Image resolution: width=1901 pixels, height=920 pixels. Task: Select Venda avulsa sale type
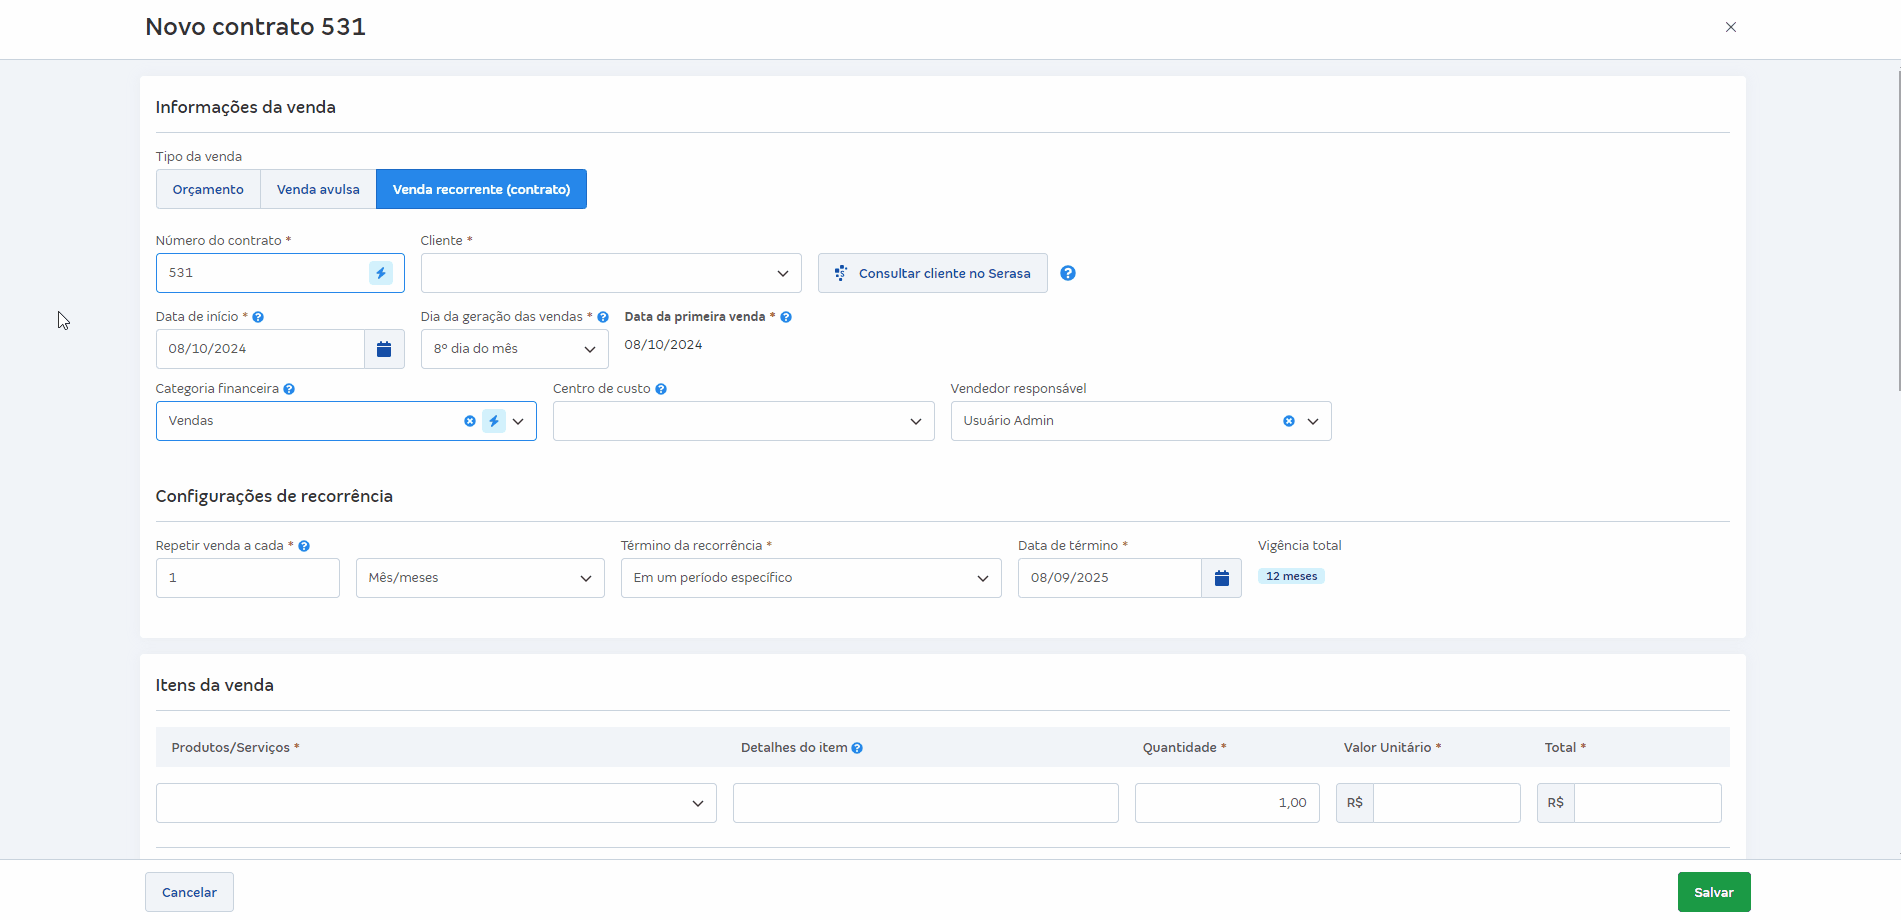tap(318, 189)
